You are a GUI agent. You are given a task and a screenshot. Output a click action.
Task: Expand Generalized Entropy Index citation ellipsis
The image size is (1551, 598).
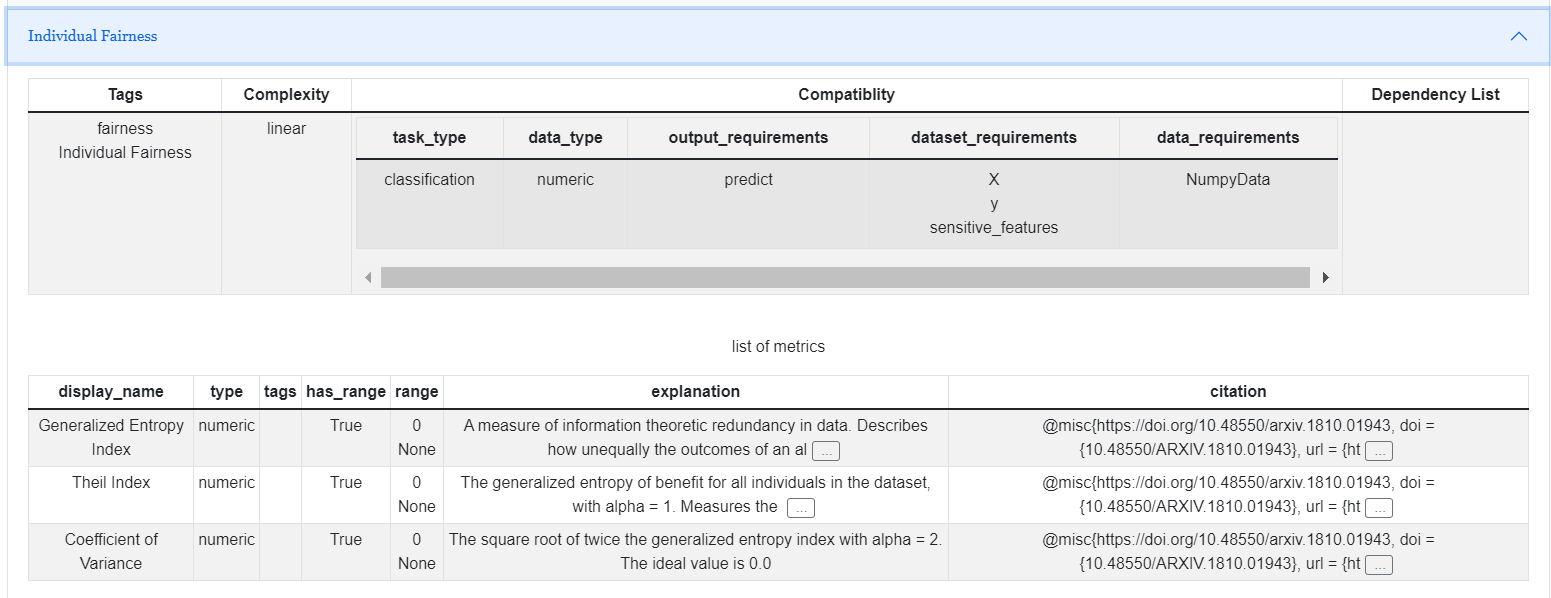pos(1379,451)
